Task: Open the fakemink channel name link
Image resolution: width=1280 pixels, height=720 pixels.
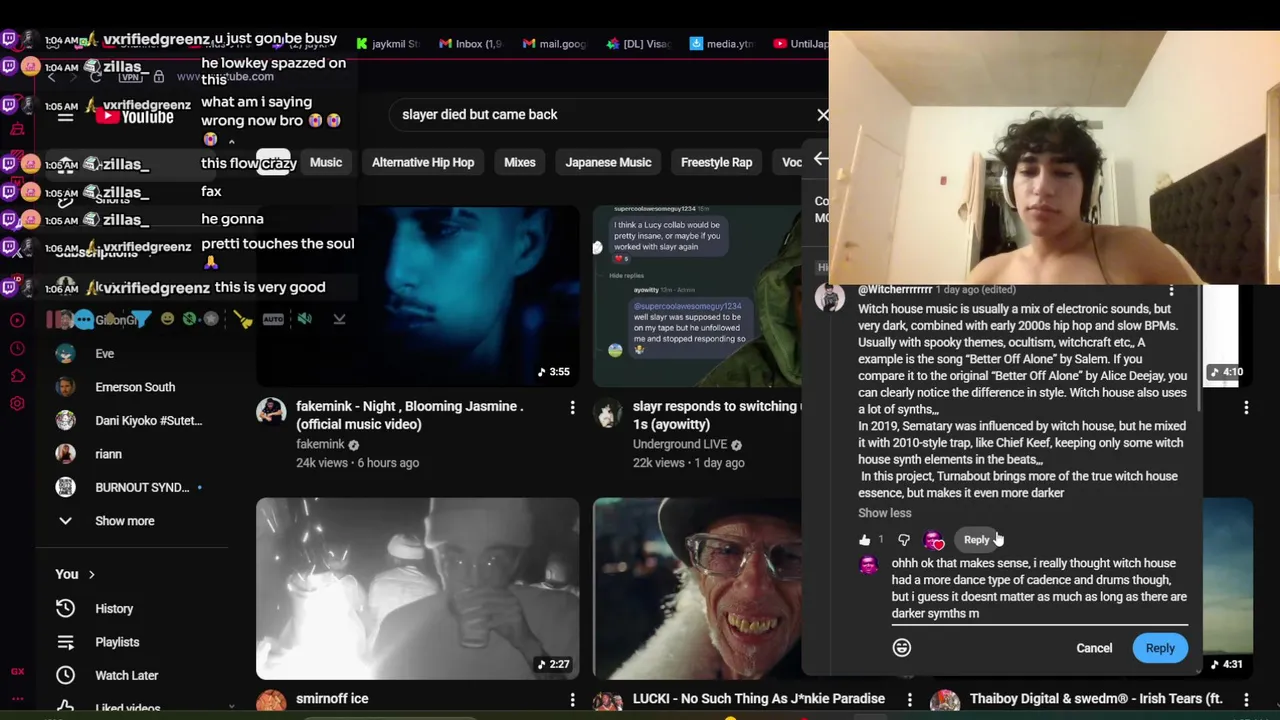Action: click(320, 444)
